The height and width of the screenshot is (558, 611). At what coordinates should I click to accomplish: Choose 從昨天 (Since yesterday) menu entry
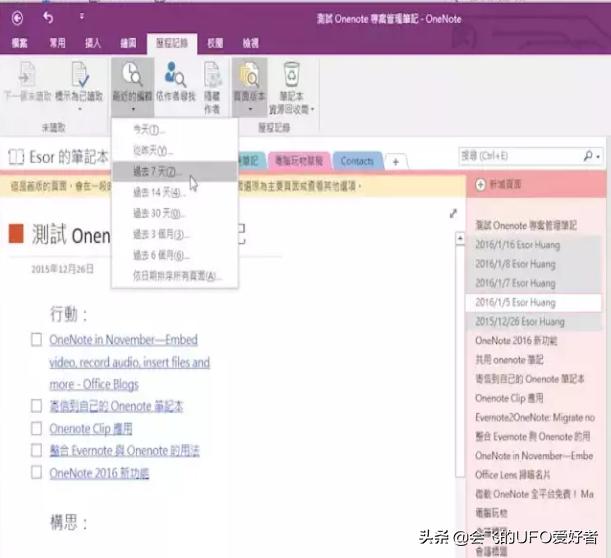(175, 150)
